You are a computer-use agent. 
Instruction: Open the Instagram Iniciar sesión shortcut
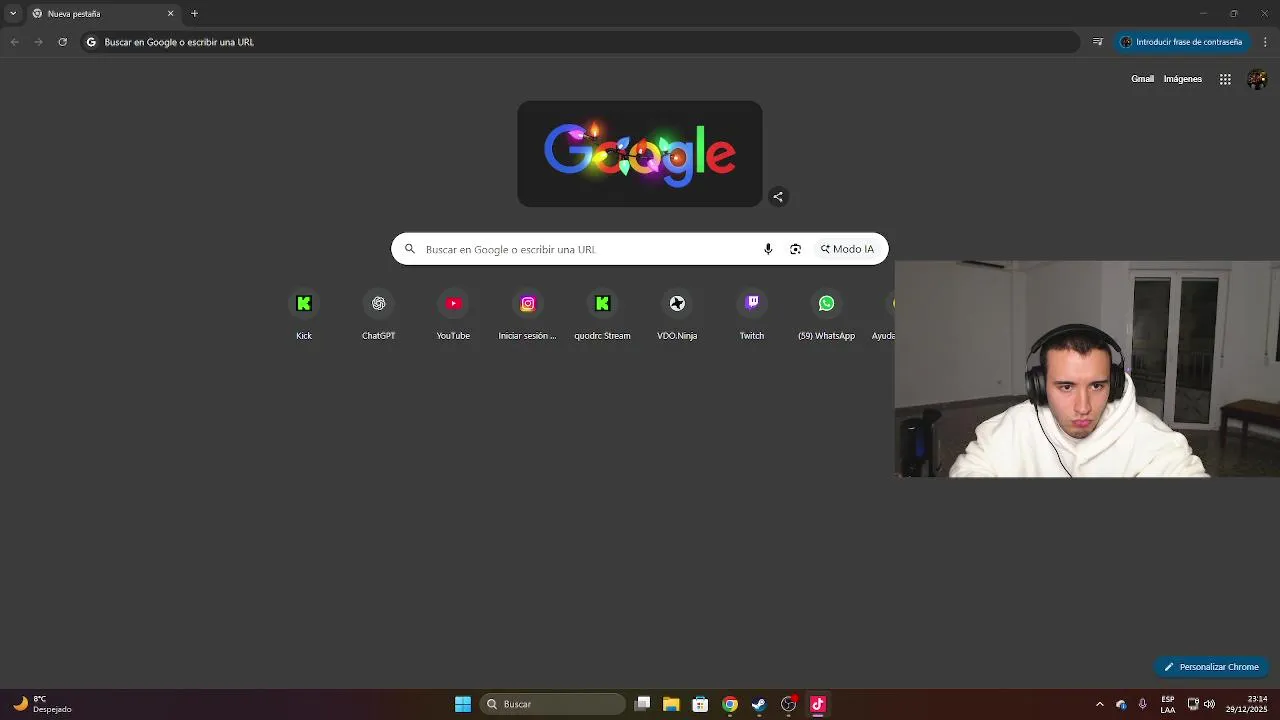[x=528, y=315]
